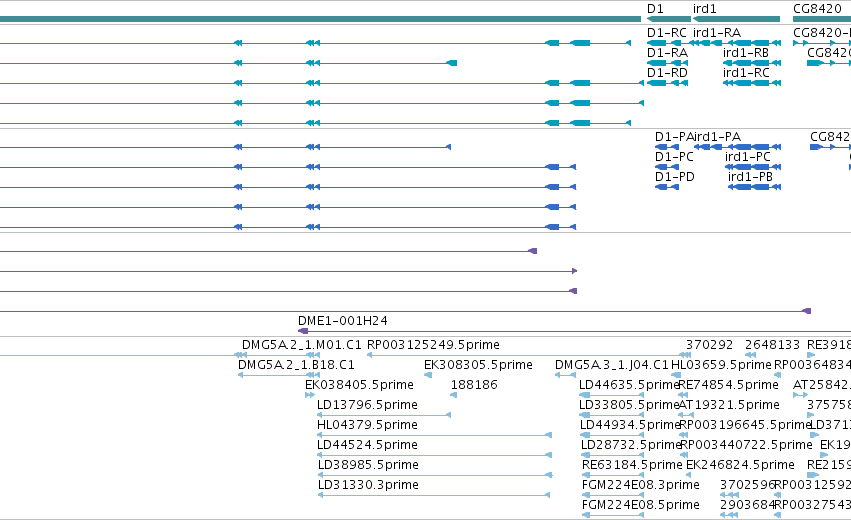Select feature 370292

pos(709,345)
